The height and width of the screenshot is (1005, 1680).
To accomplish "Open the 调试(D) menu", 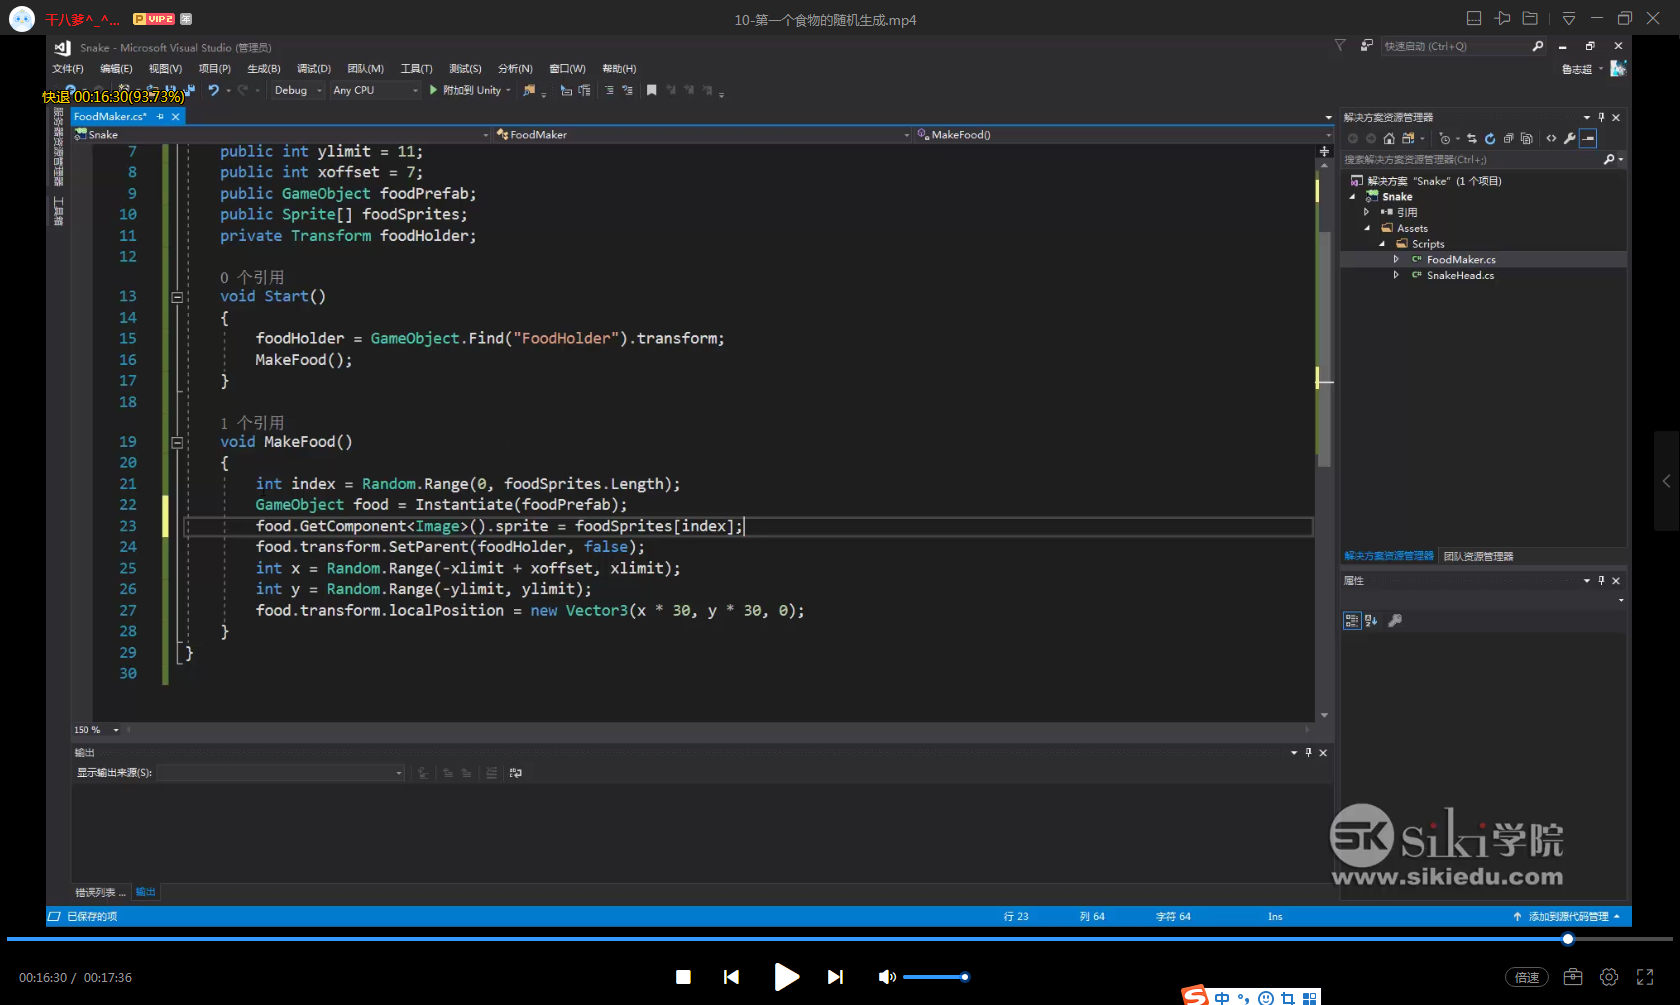I will [x=313, y=69].
